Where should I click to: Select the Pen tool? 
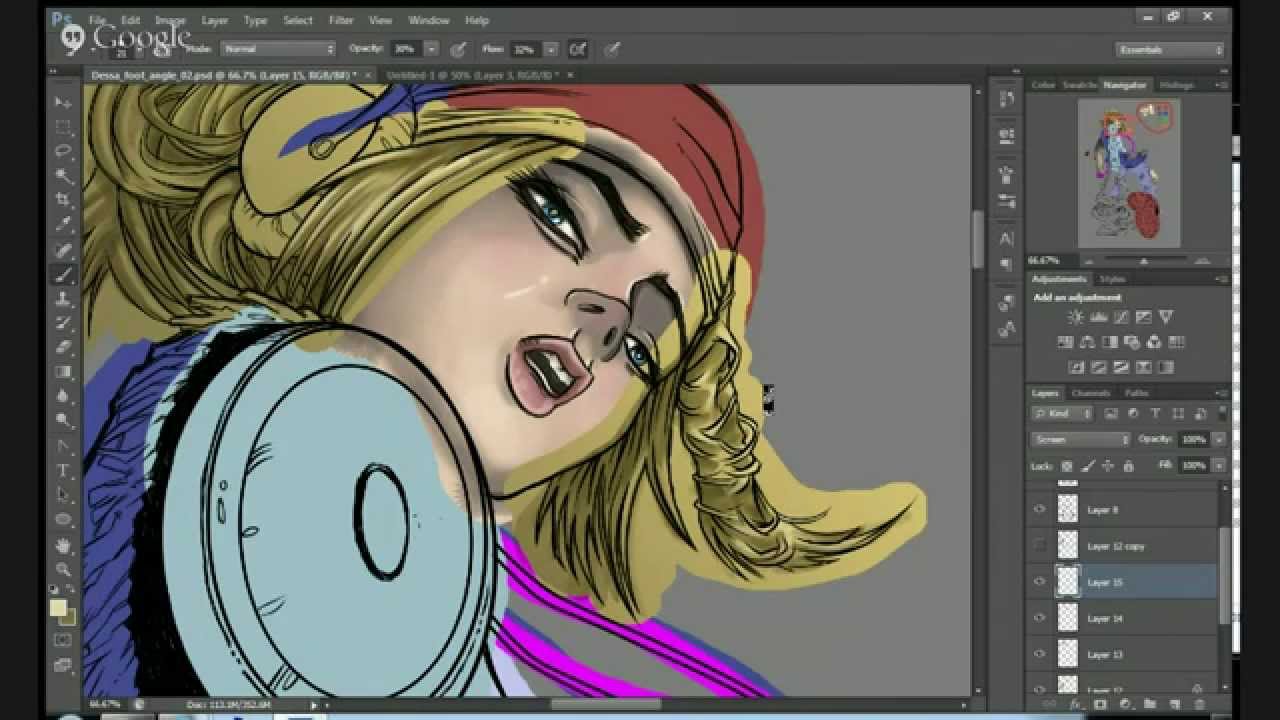pos(63,445)
